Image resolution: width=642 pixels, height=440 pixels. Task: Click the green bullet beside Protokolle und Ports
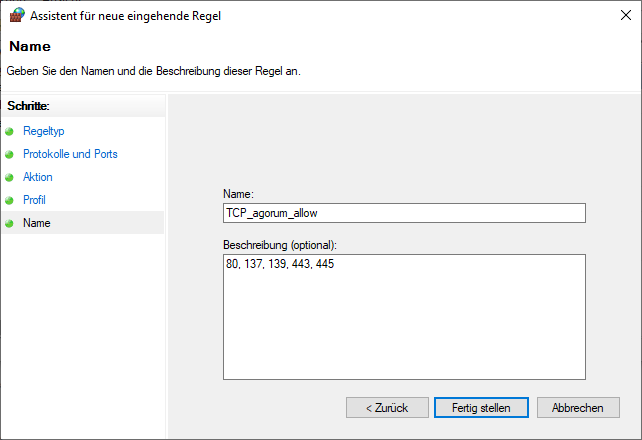pos(9,154)
